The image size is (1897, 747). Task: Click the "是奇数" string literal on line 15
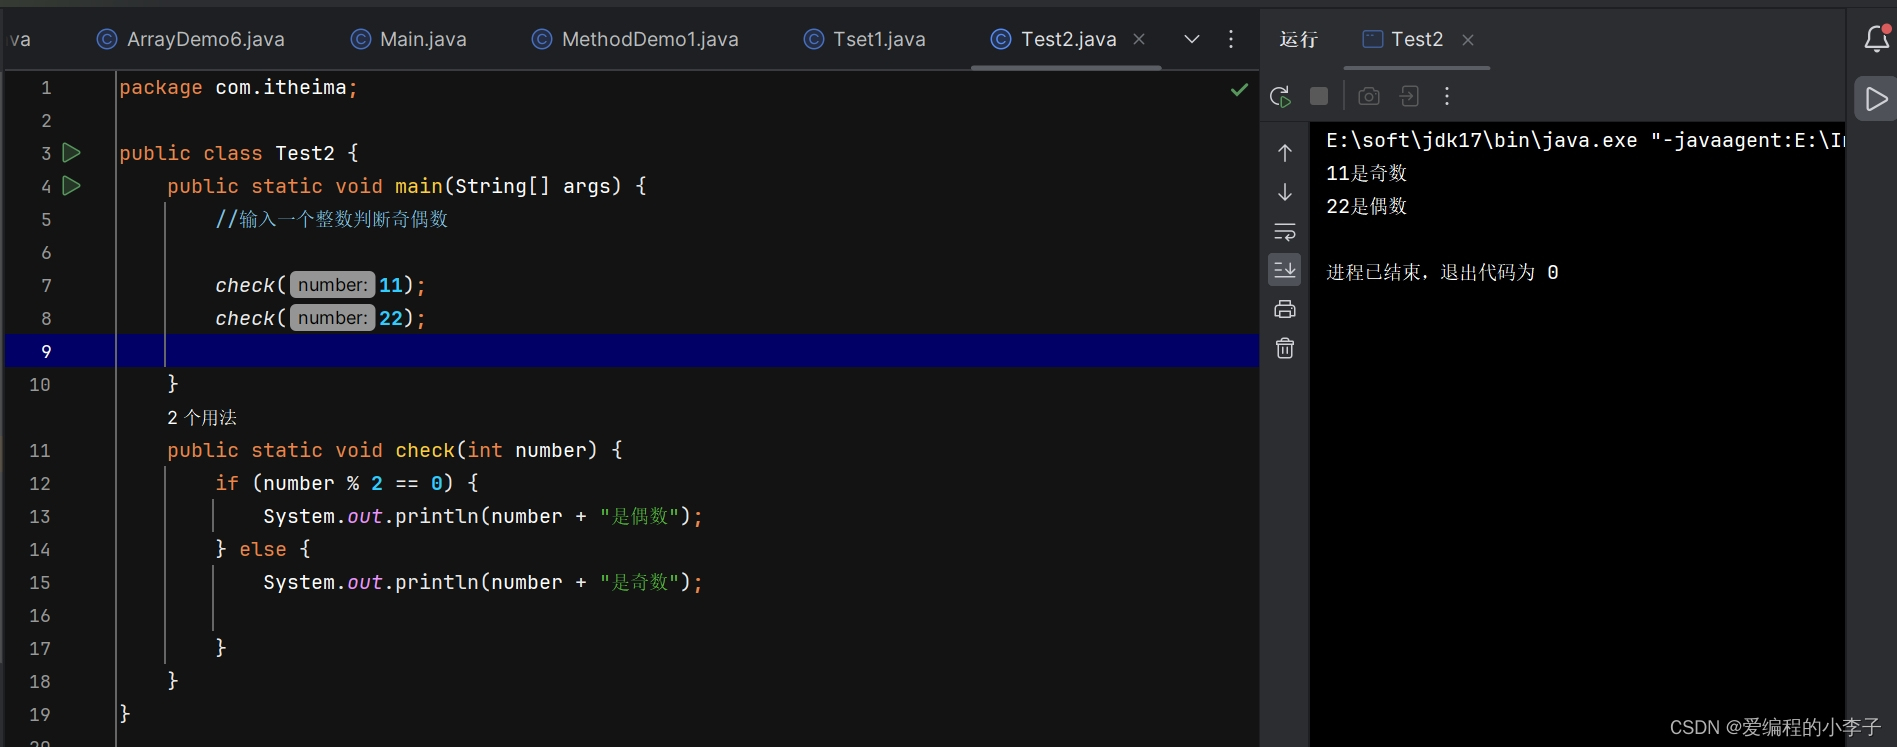(x=640, y=582)
